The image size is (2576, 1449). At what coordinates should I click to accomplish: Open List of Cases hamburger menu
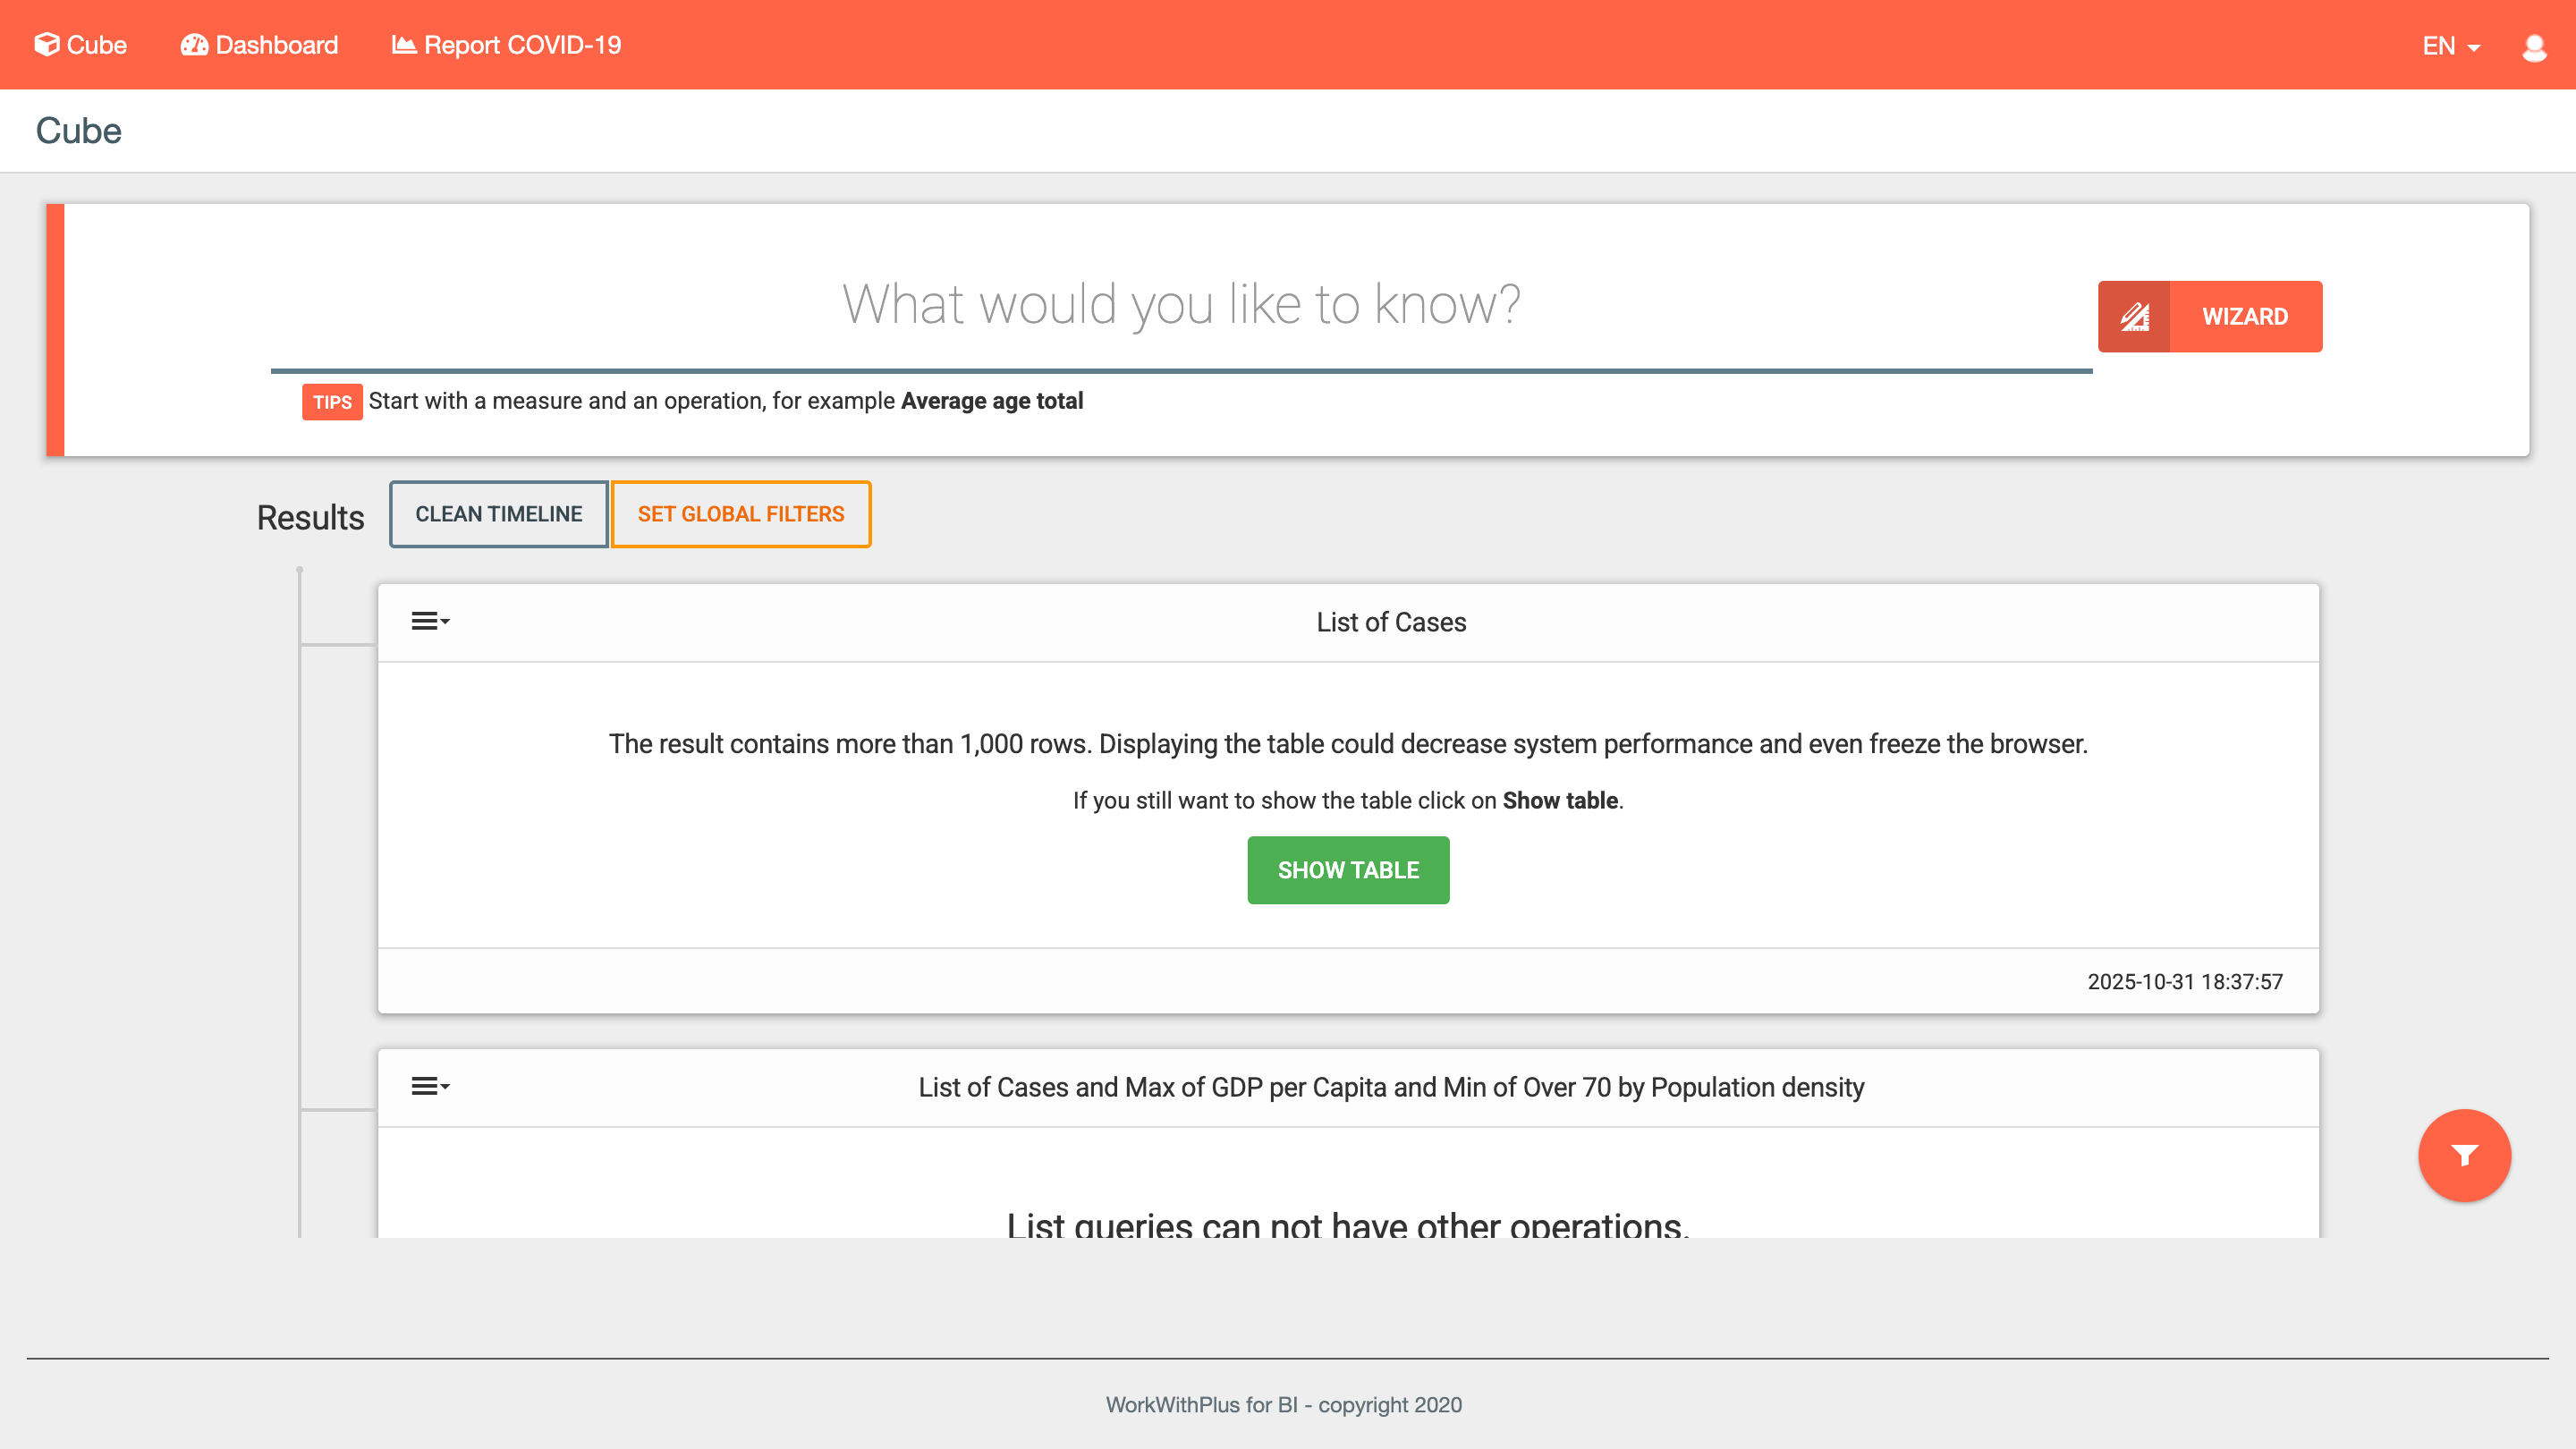coord(430,622)
